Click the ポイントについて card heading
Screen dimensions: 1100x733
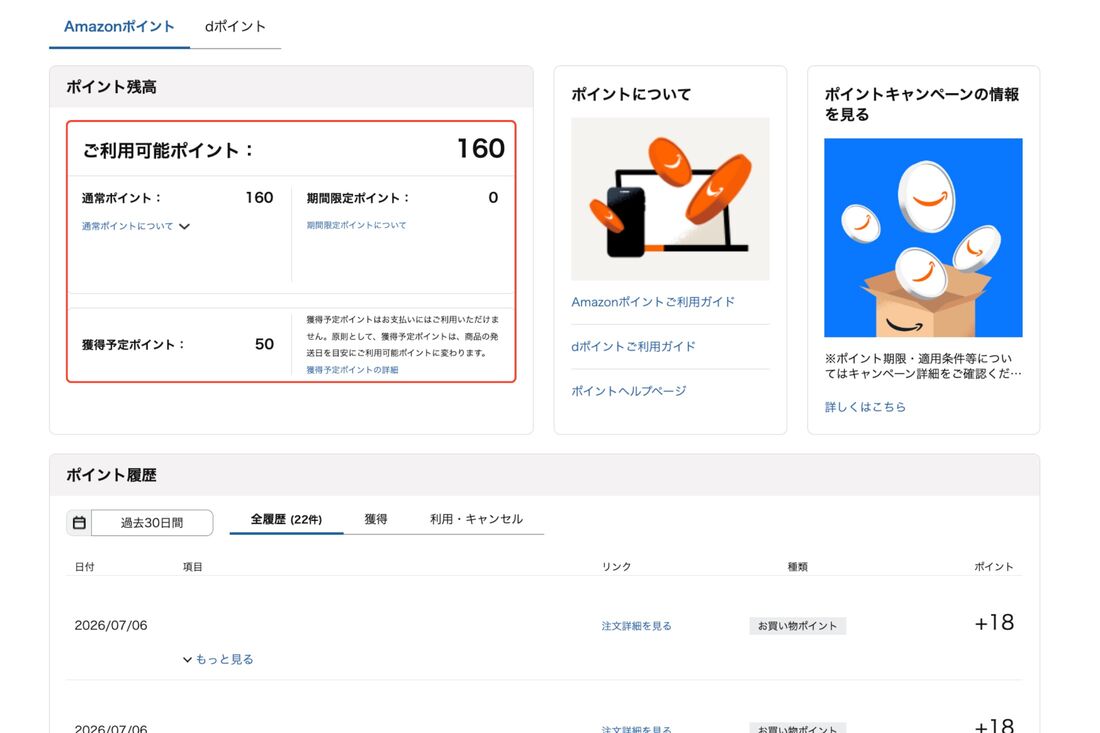(631, 95)
